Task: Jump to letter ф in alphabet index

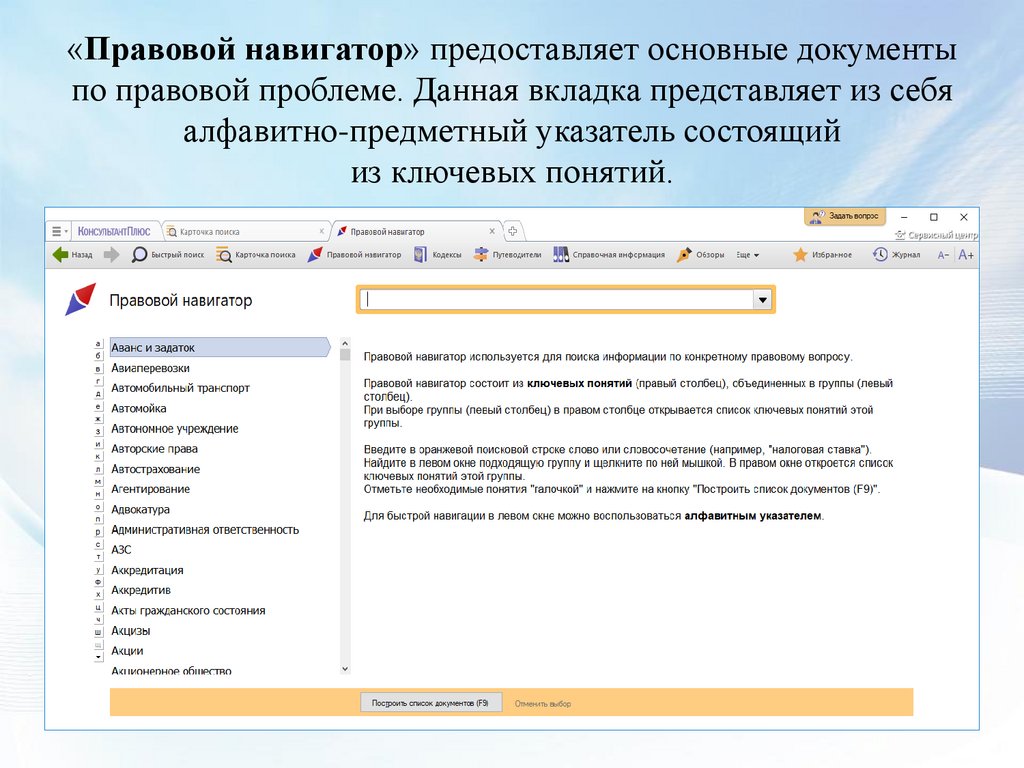Action: click(99, 582)
